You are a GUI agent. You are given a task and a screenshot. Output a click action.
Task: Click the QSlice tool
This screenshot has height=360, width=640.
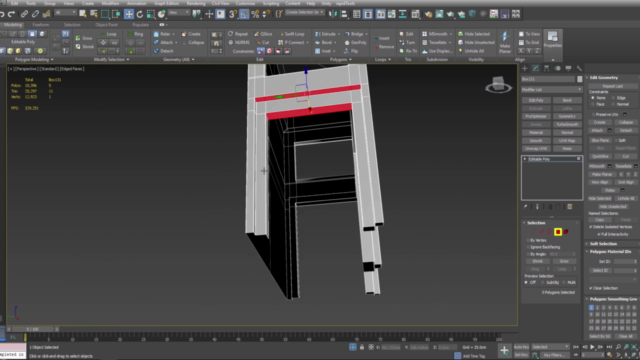click(x=263, y=34)
